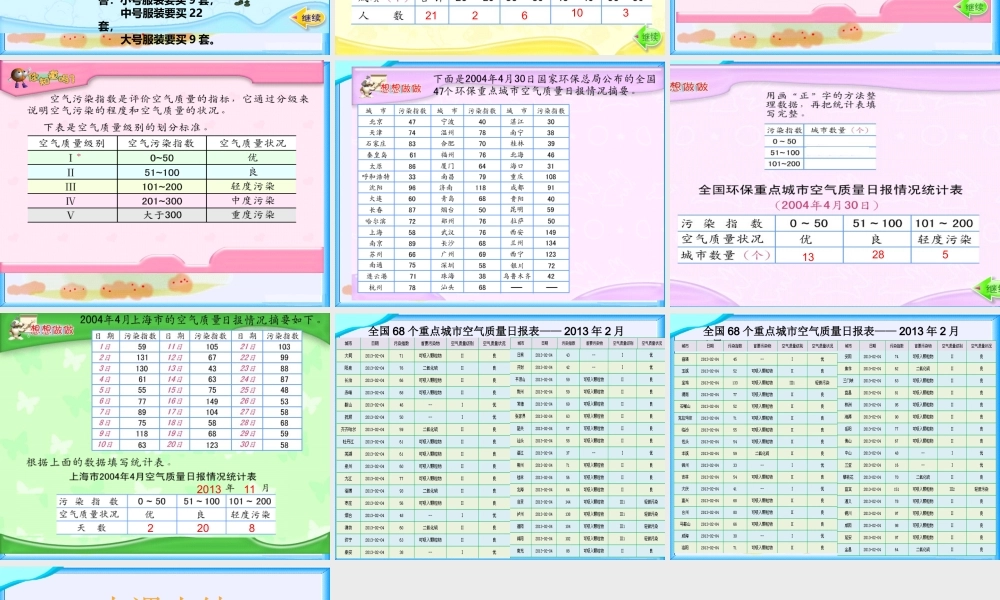This screenshot has height=600, width=1000.
Task: Click the （2004年4月30日） date subtitle
Action: click(827, 205)
